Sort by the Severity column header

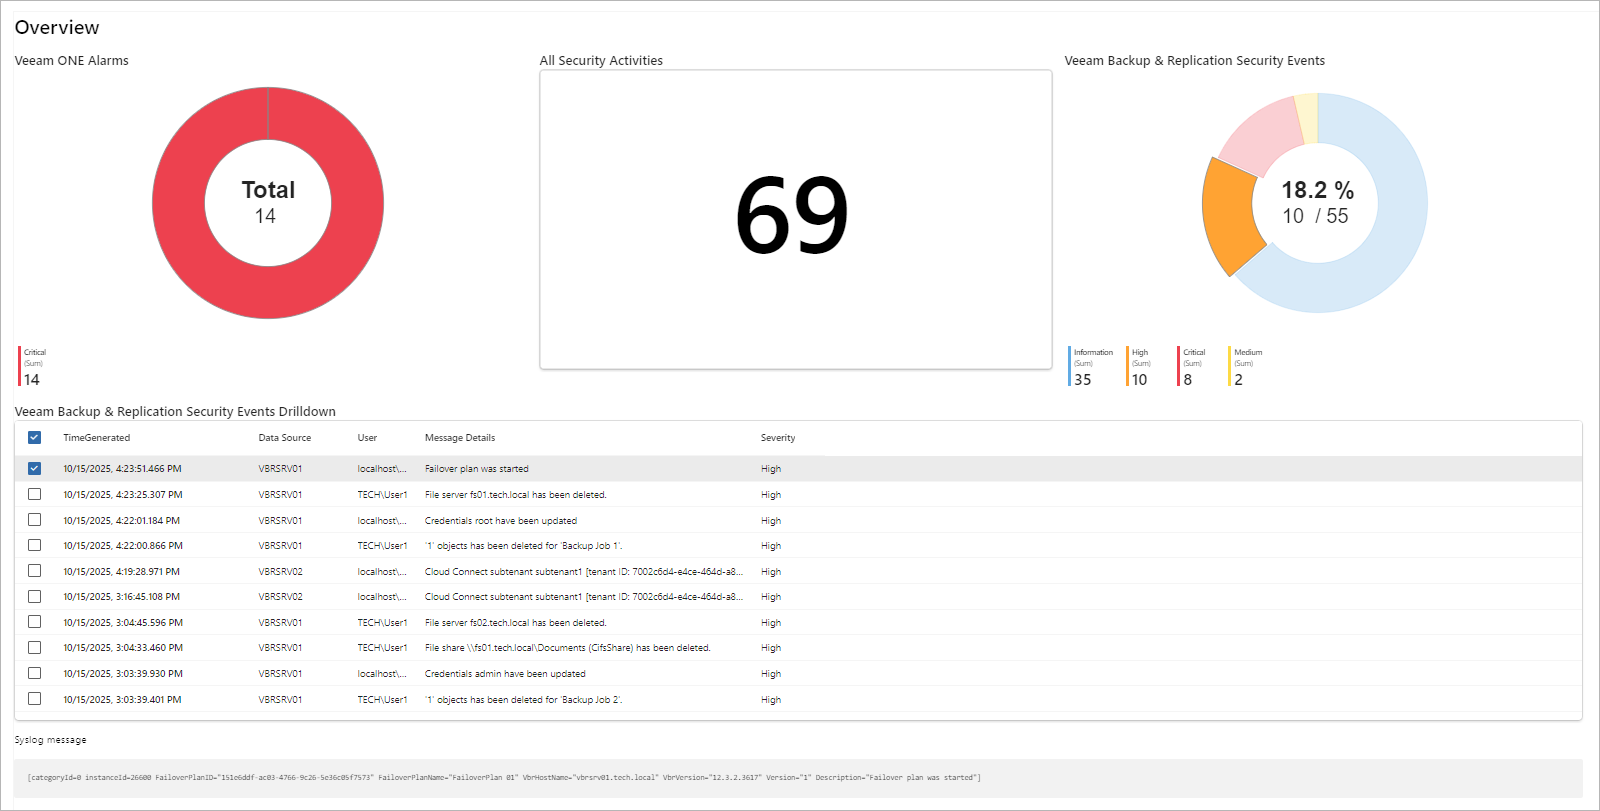click(x=777, y=438)
